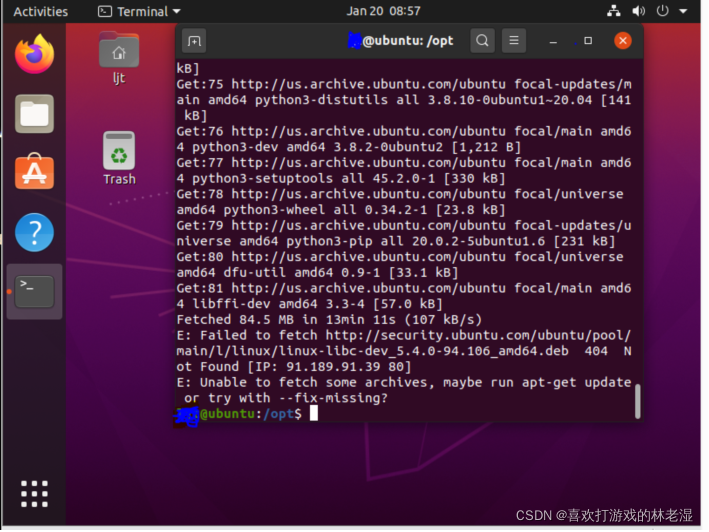Image resolution: width=709 pixels, height=532 pixels.
Task: Click 'python3-wheel all 0.34.2-1' text
Action: (x=325, y=210)
